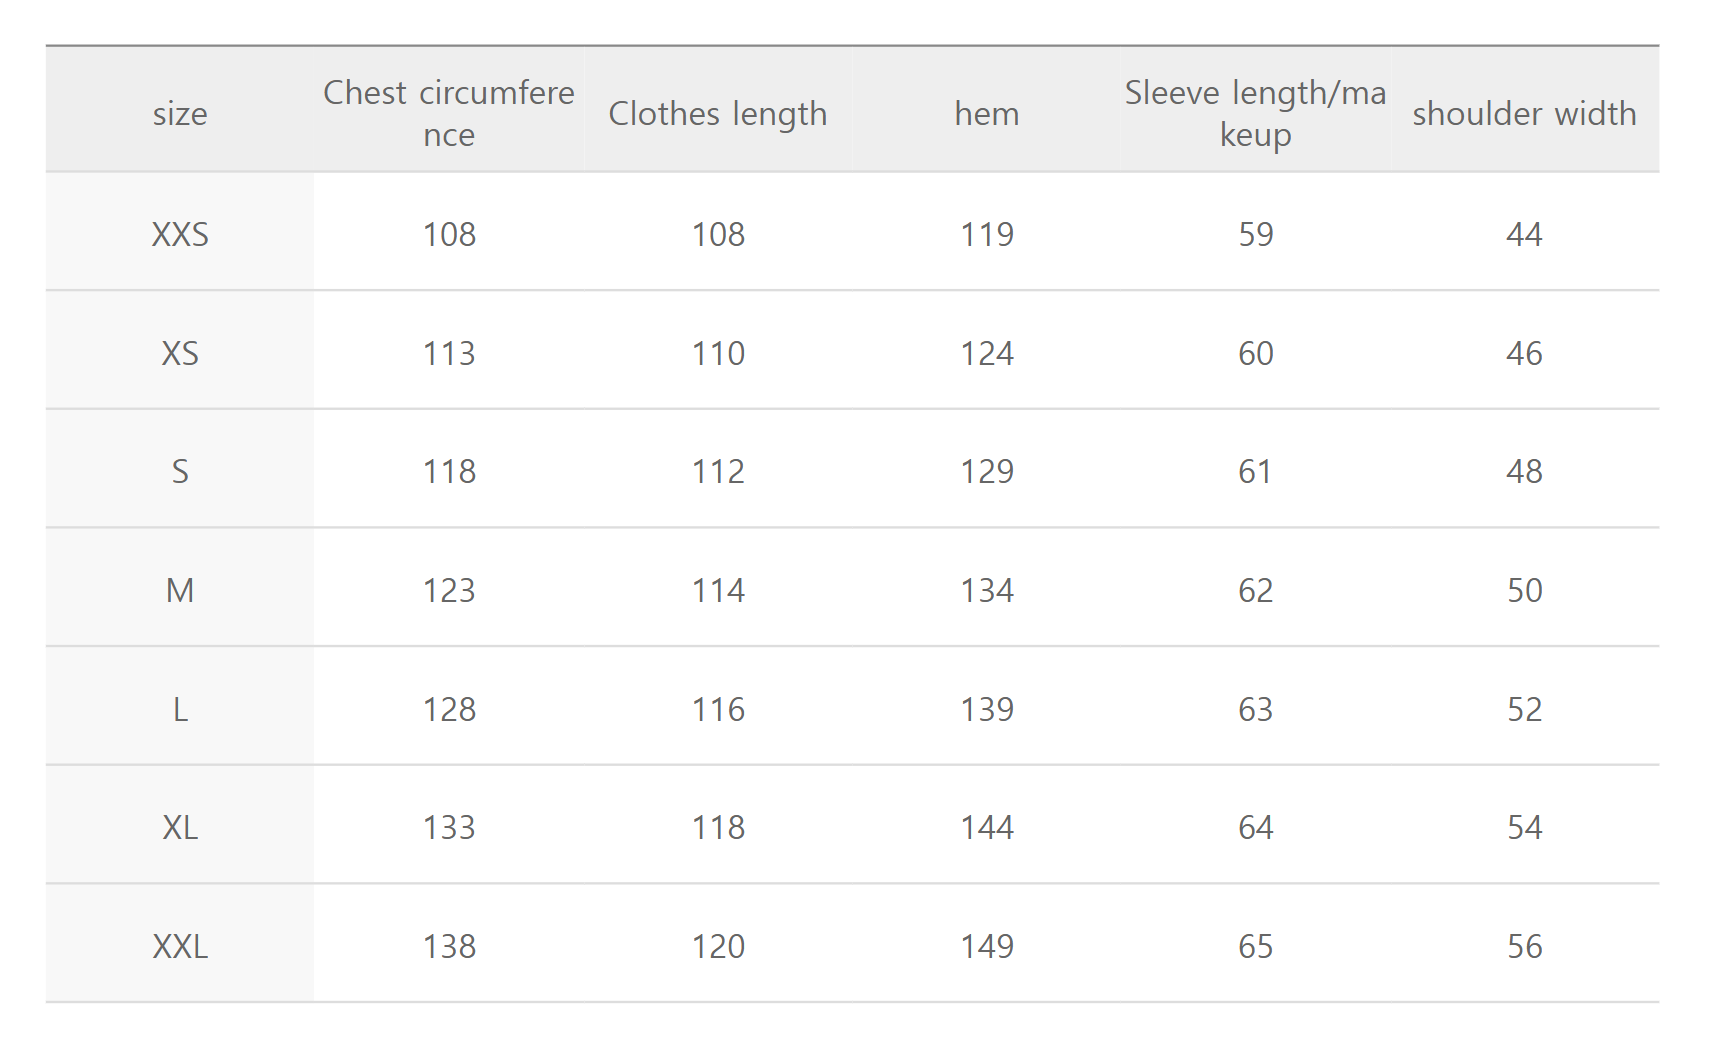Click hem value 144 in XL row
The image size is (1723, 1051).
(987, 828)
